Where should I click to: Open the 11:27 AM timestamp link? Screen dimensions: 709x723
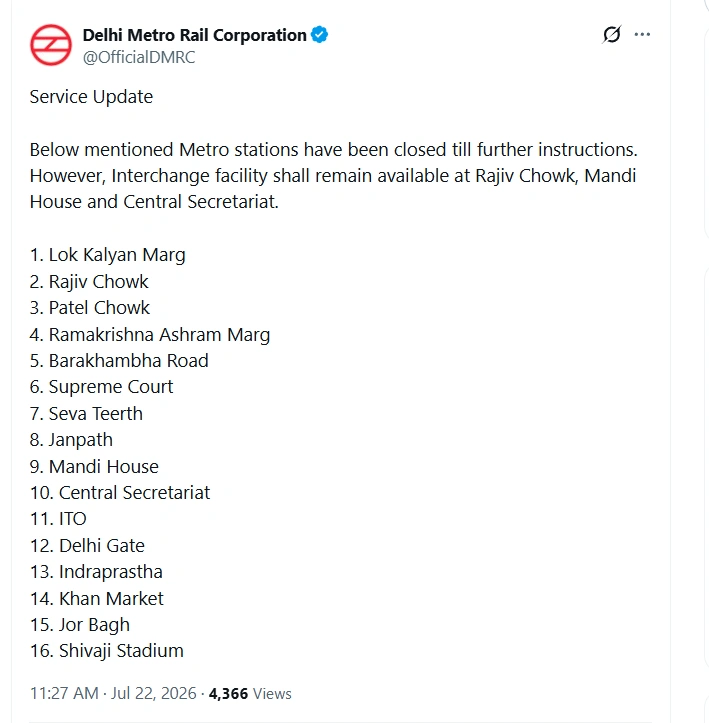pyautogui.click(x=64, y=693)
